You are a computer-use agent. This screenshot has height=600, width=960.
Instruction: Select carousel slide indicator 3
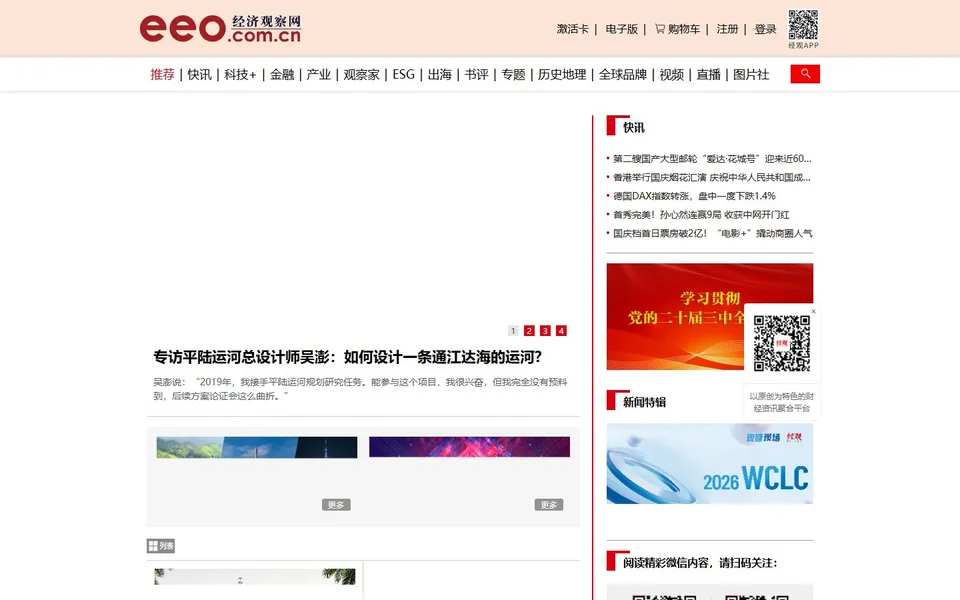545,331
